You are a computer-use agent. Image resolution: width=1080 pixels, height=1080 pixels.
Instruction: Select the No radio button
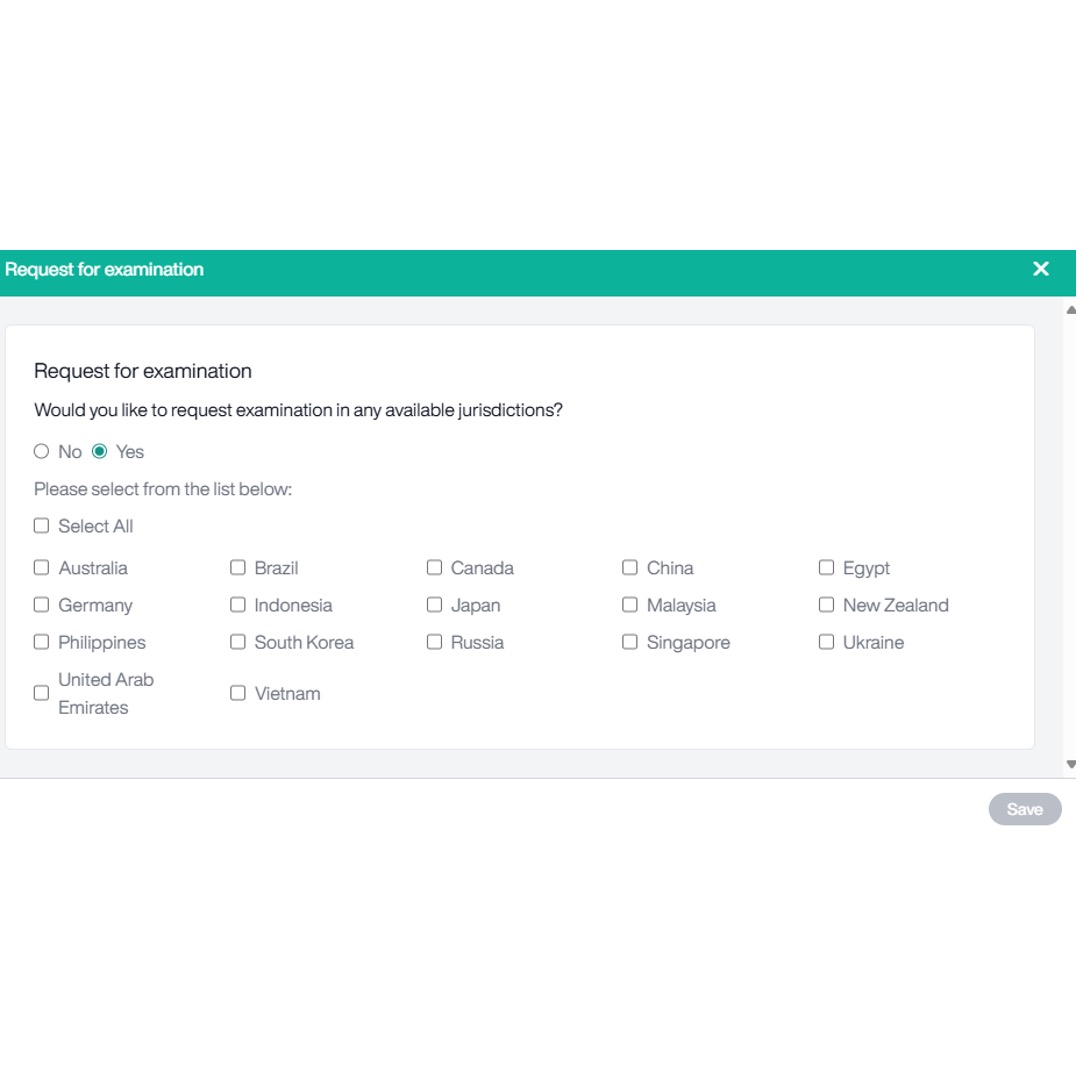pos(41,451)
